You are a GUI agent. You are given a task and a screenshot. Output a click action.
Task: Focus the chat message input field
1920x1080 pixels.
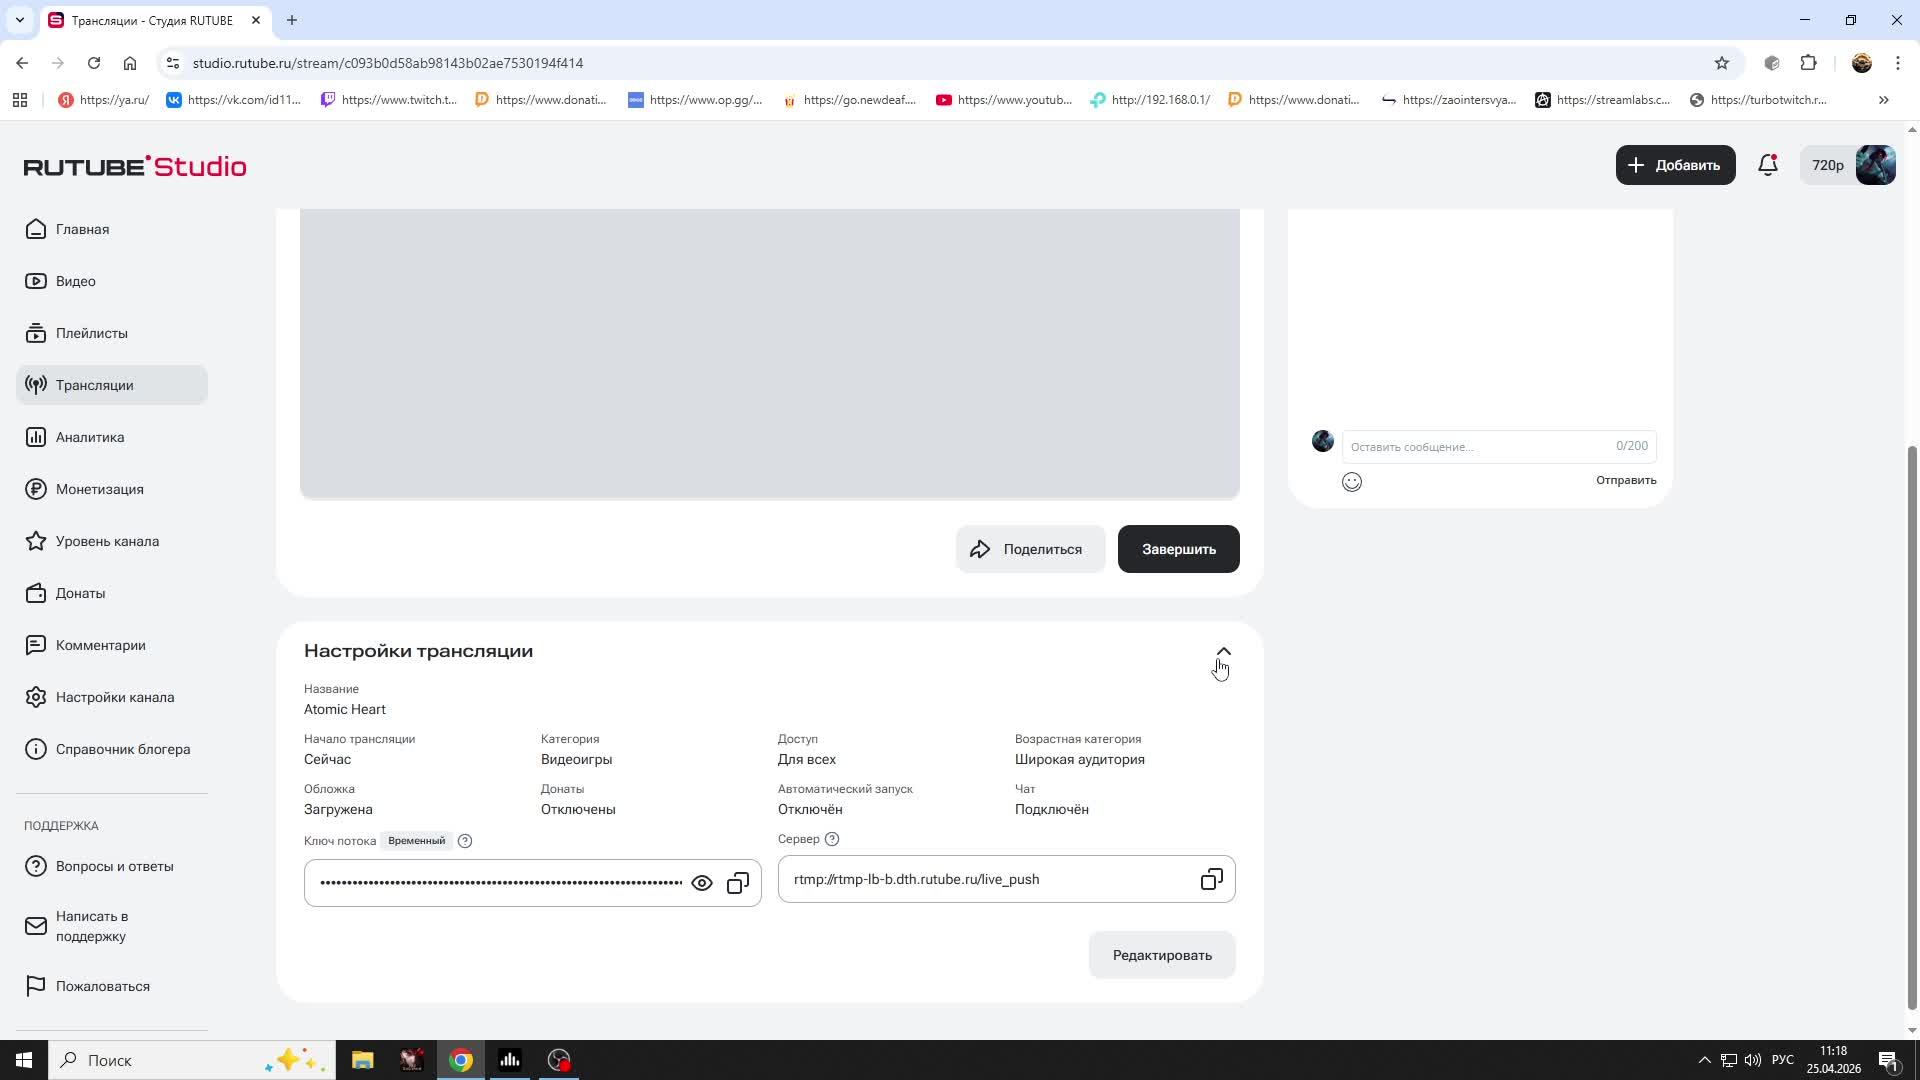click(x=1480, y=447)
